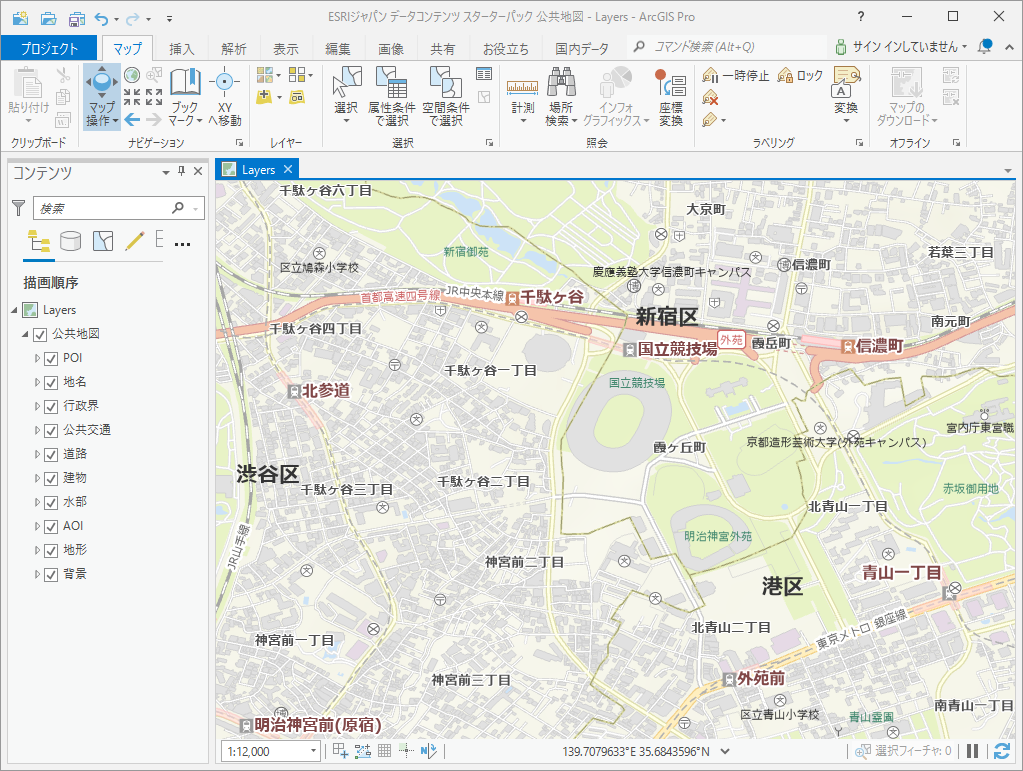The height and width of the screenshot is (771, 1023).
Task: Uncheck the POI layer checkbox
Action: (x=51, y=358)
